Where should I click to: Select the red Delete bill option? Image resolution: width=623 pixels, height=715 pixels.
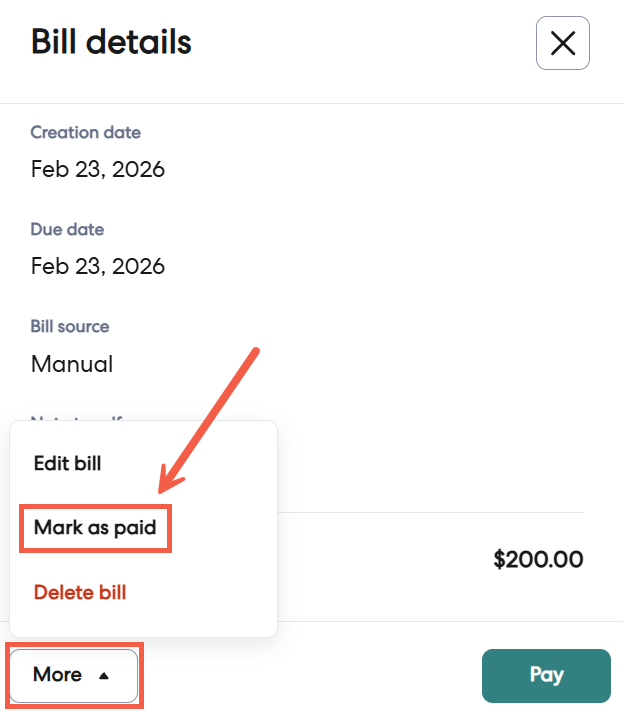click(80, 592)
